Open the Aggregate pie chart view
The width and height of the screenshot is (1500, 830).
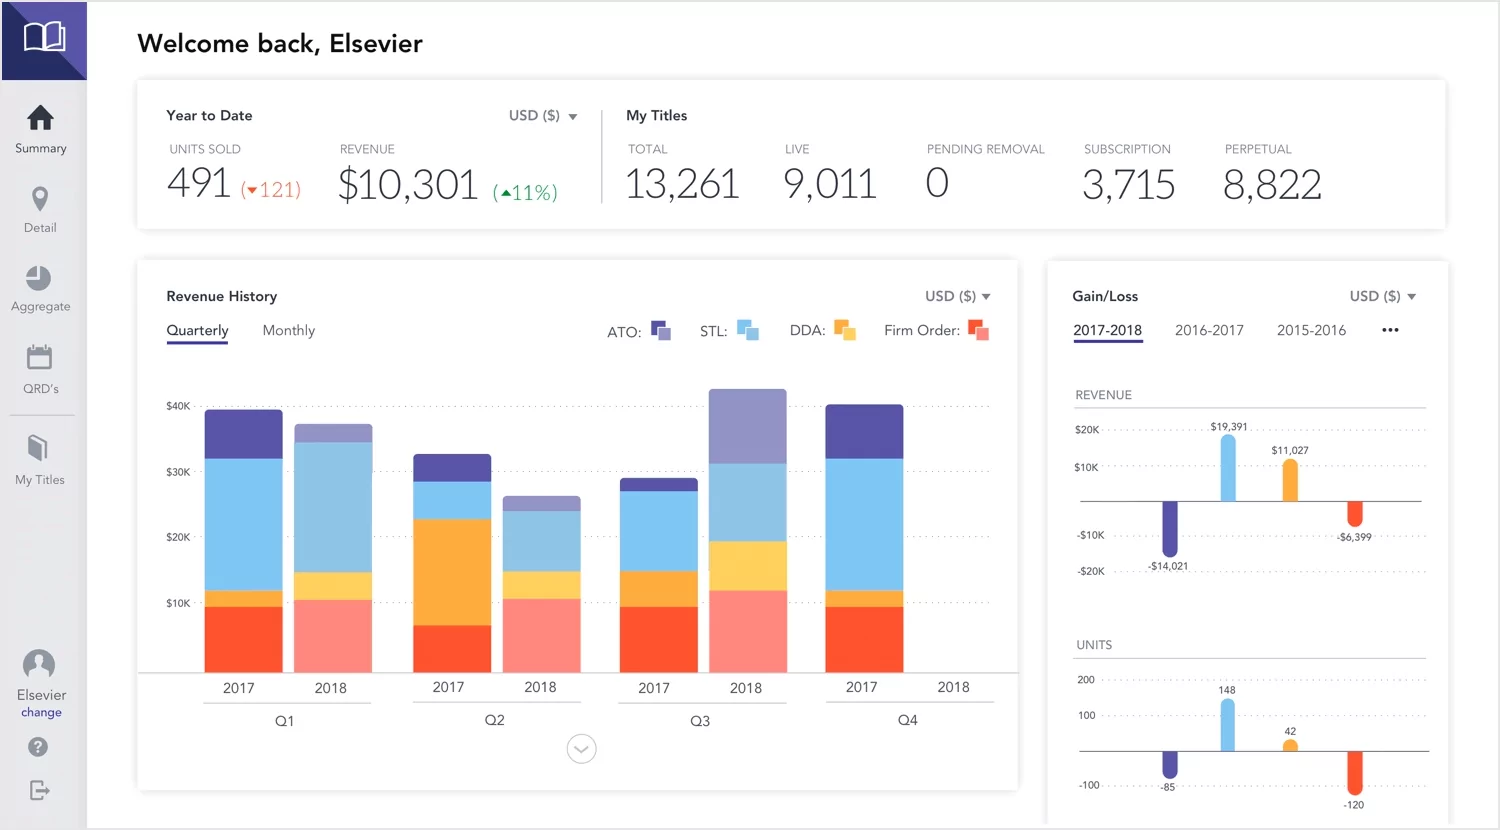pos(39,278)
